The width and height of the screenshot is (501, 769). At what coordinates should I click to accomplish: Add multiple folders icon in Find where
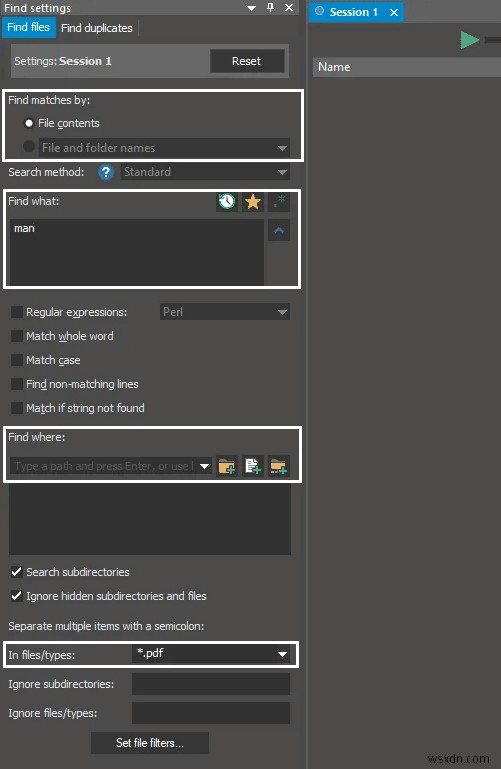[x=278, y=466]
